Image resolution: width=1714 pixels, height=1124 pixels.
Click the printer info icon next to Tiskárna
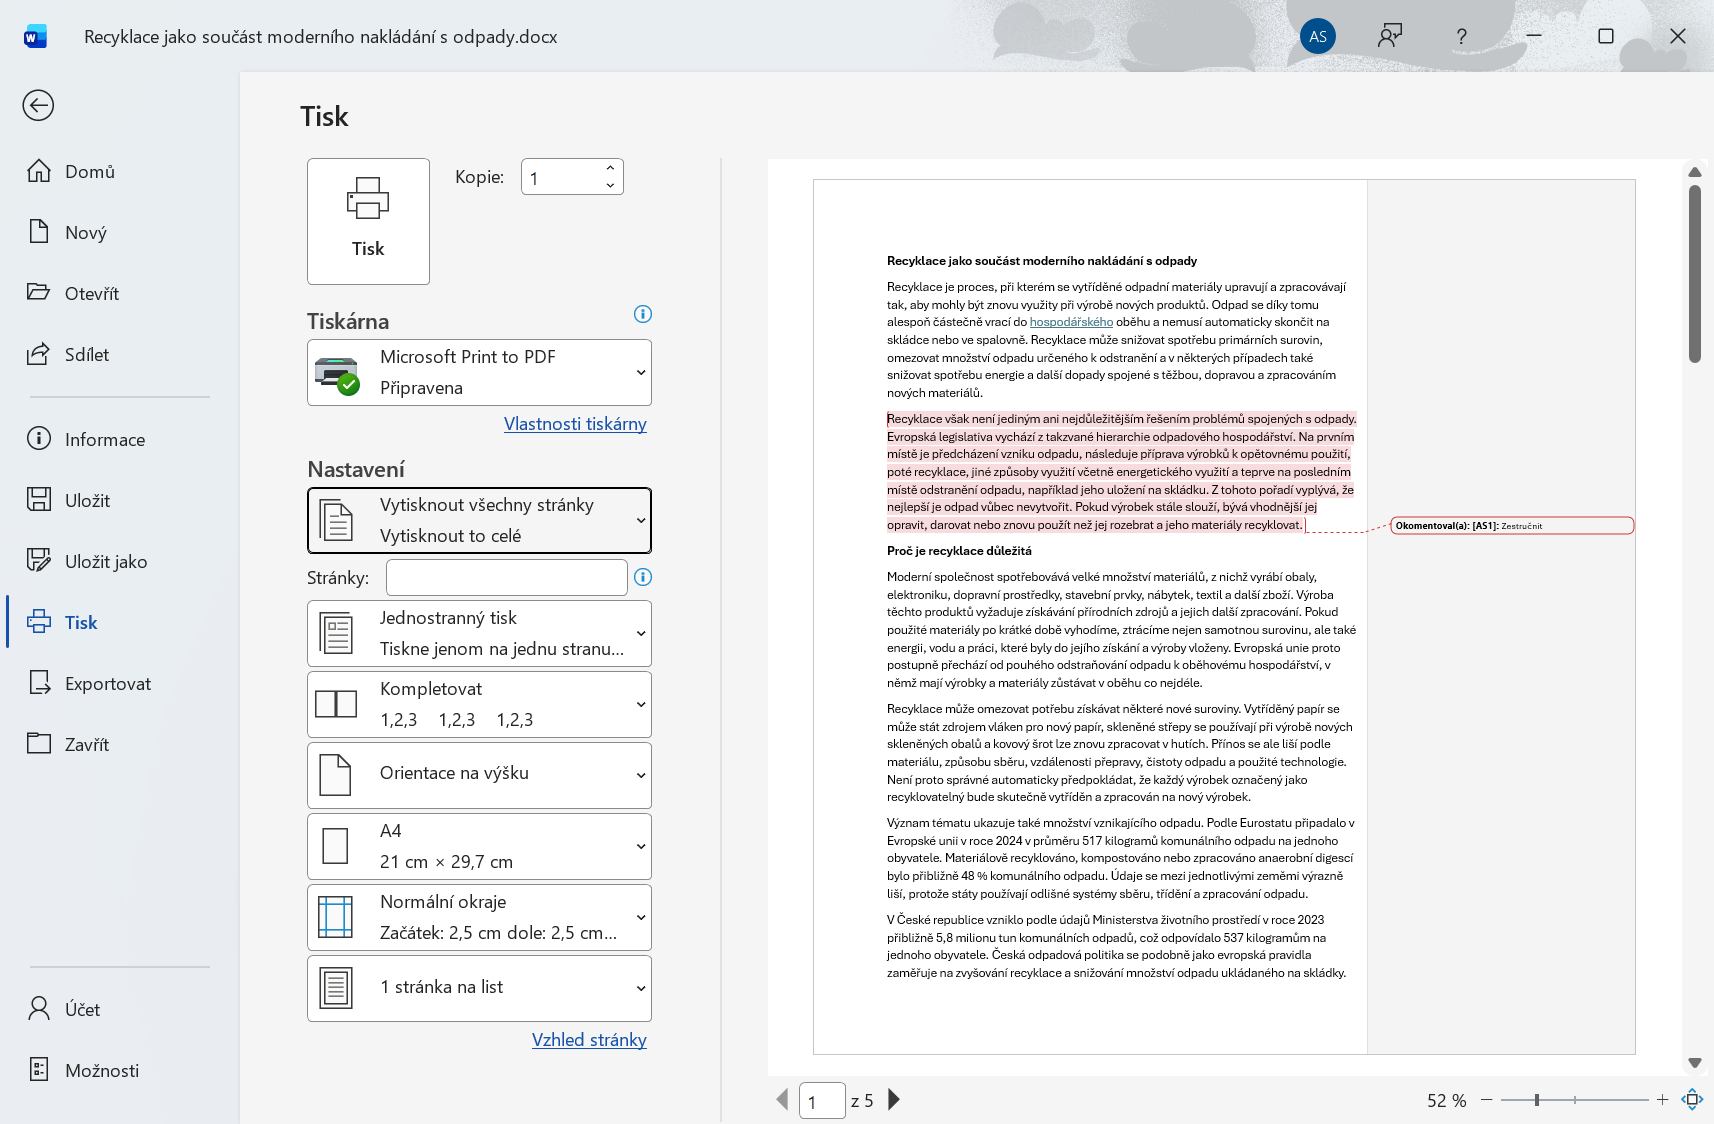643,314
